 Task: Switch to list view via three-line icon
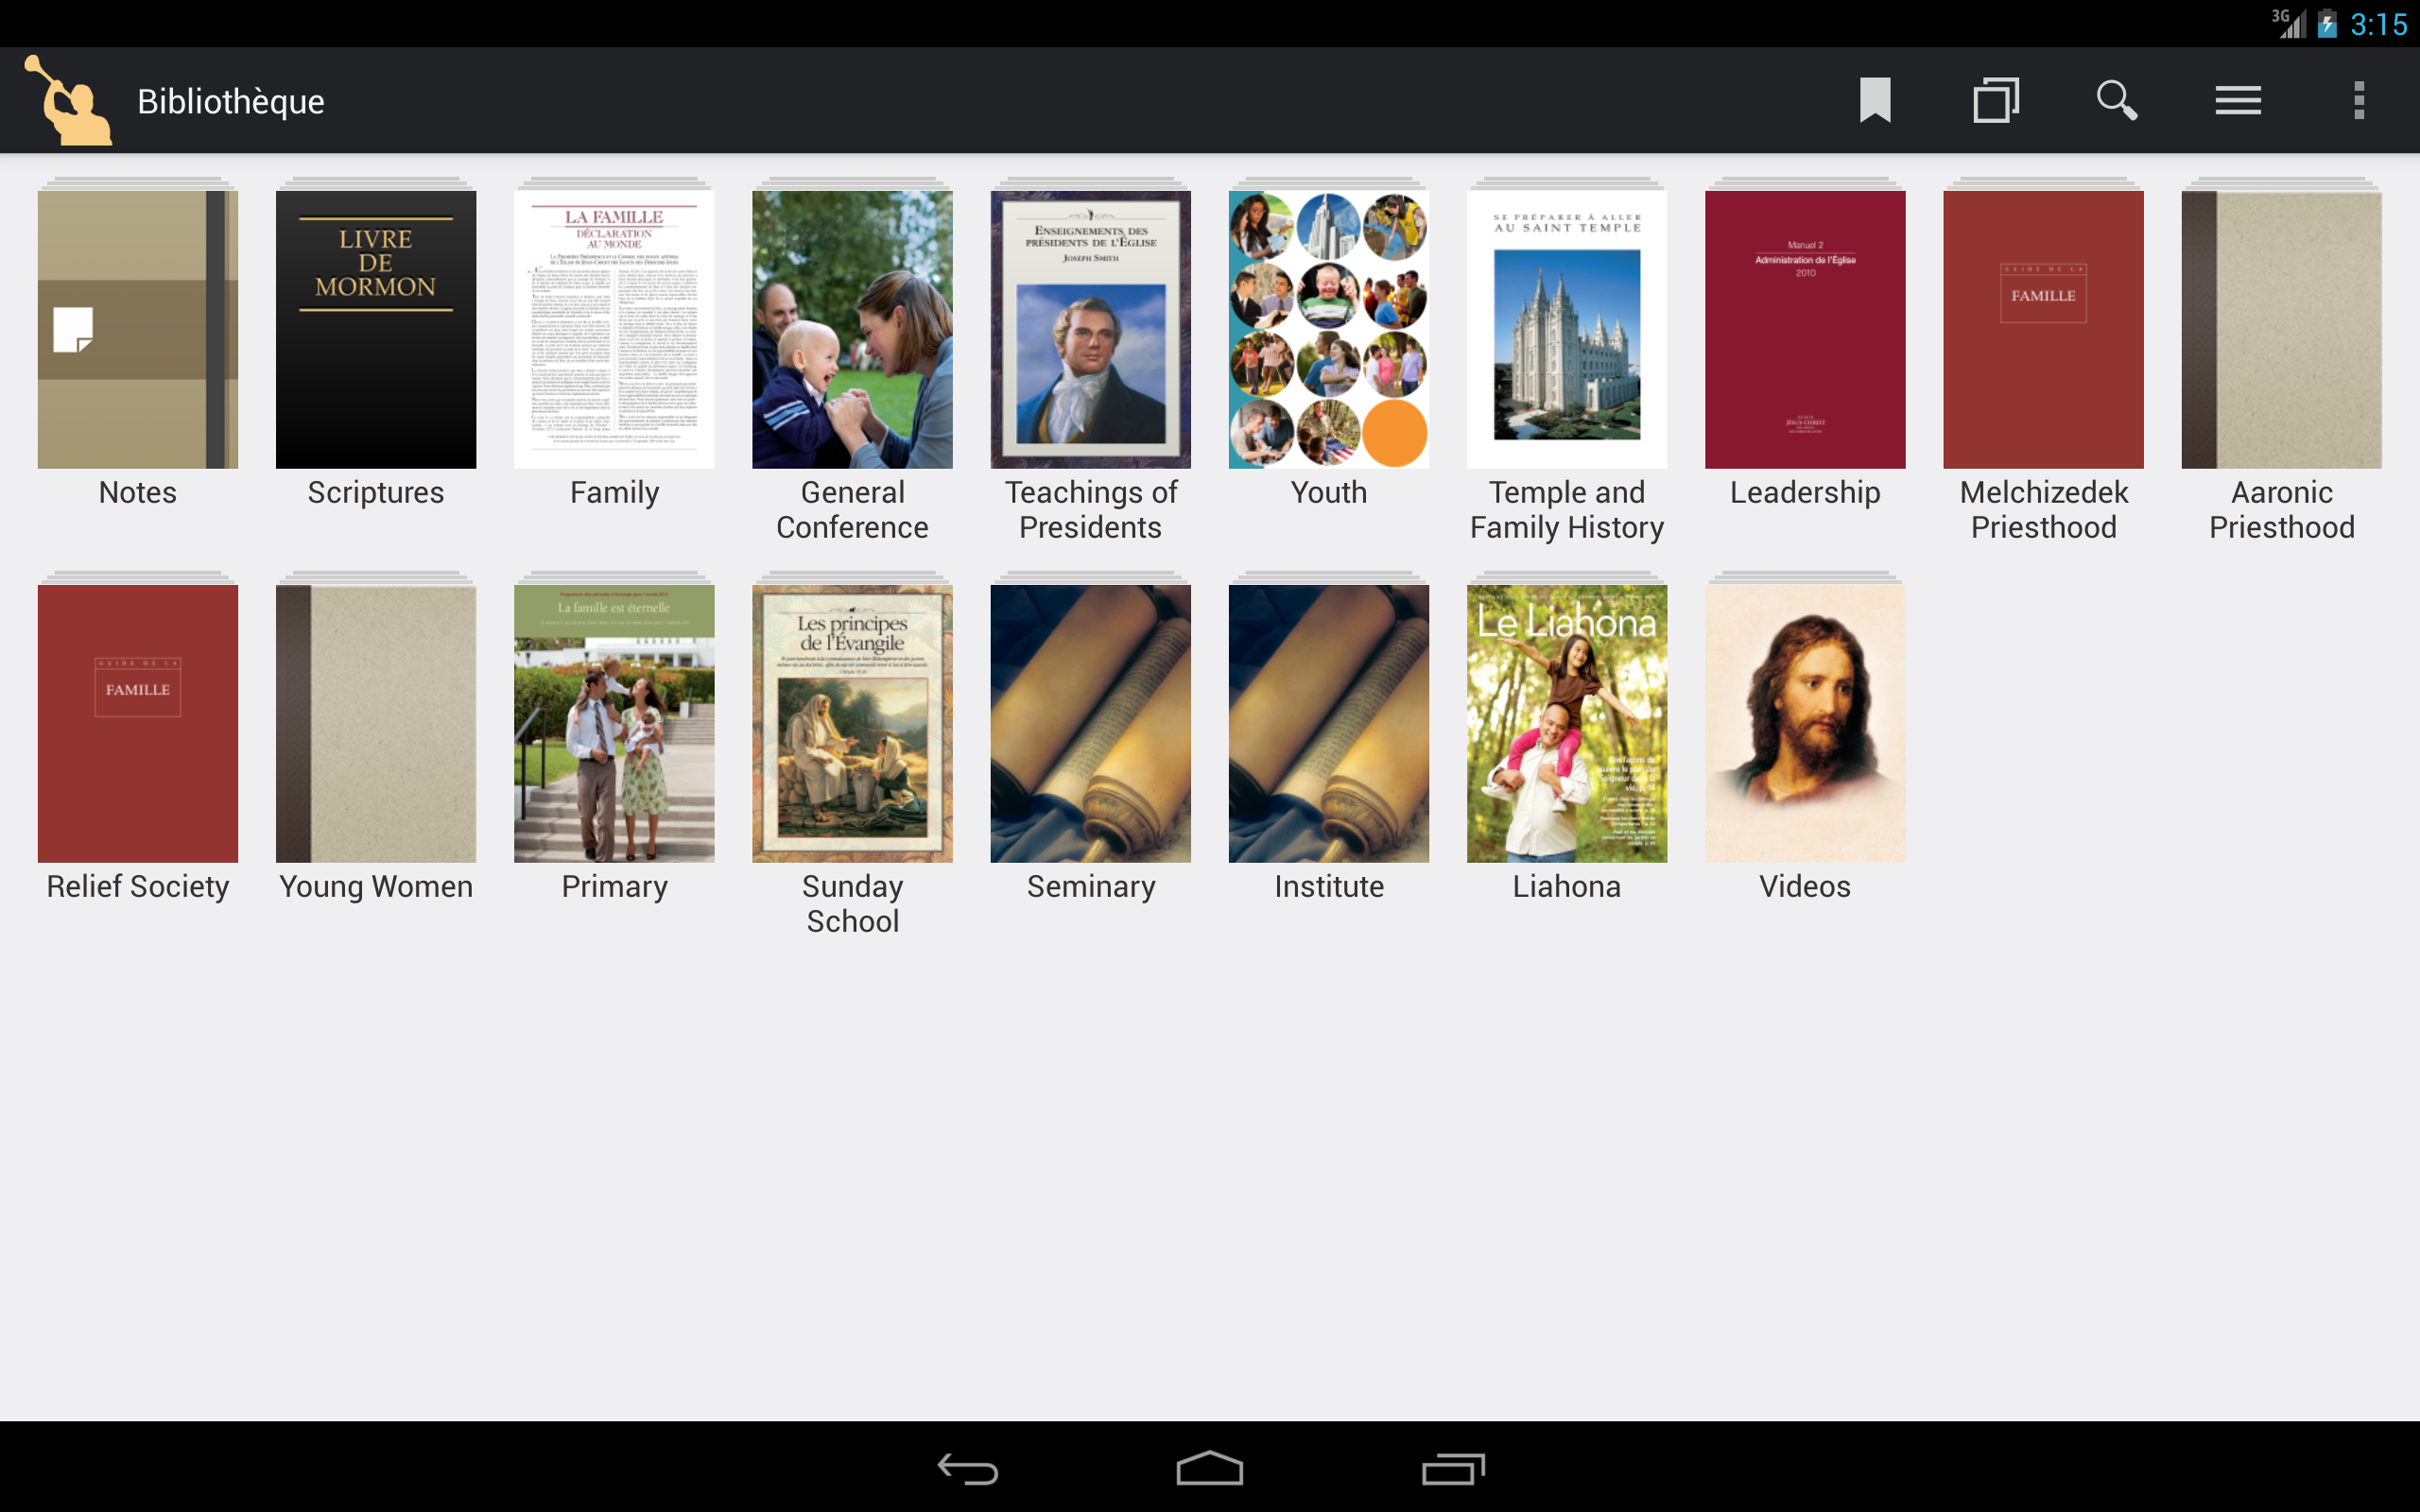pos(2238,100)
